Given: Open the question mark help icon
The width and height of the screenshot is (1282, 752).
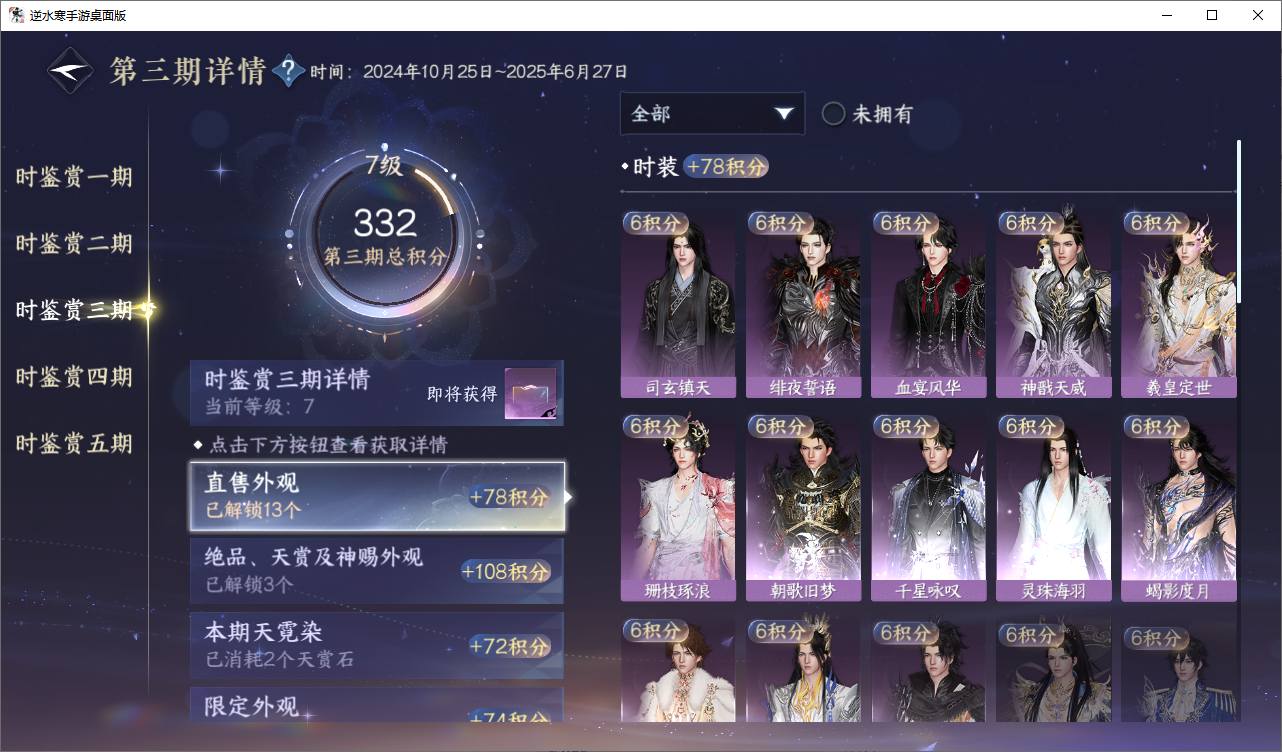Looking at the screenshot, I should click(288, 71).
